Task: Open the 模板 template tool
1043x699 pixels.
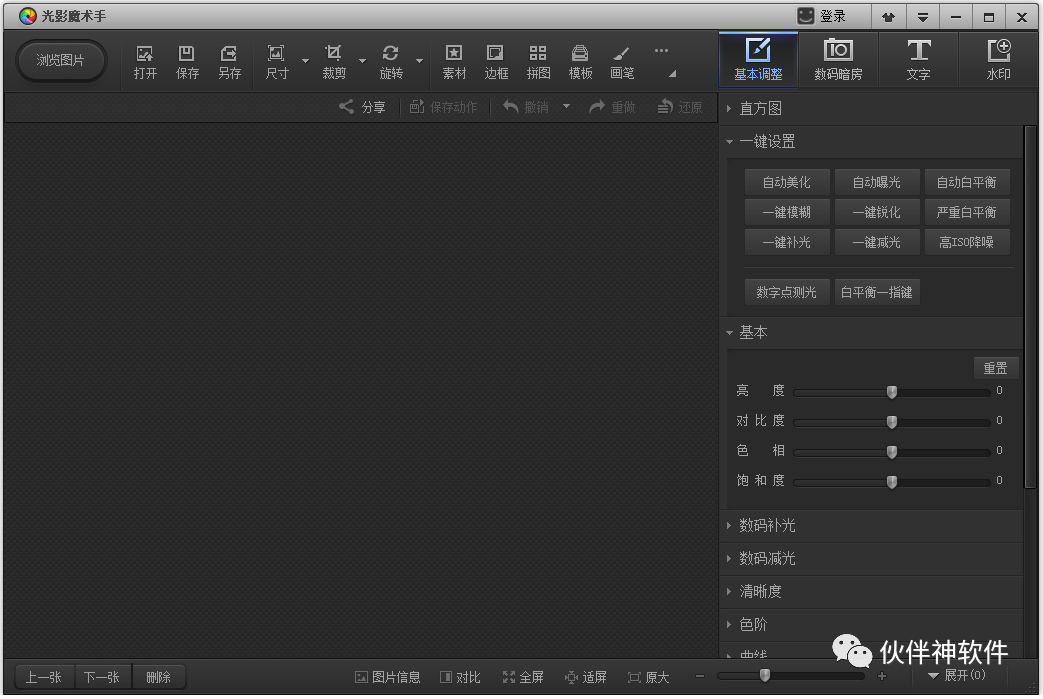Action: [580, 63]
